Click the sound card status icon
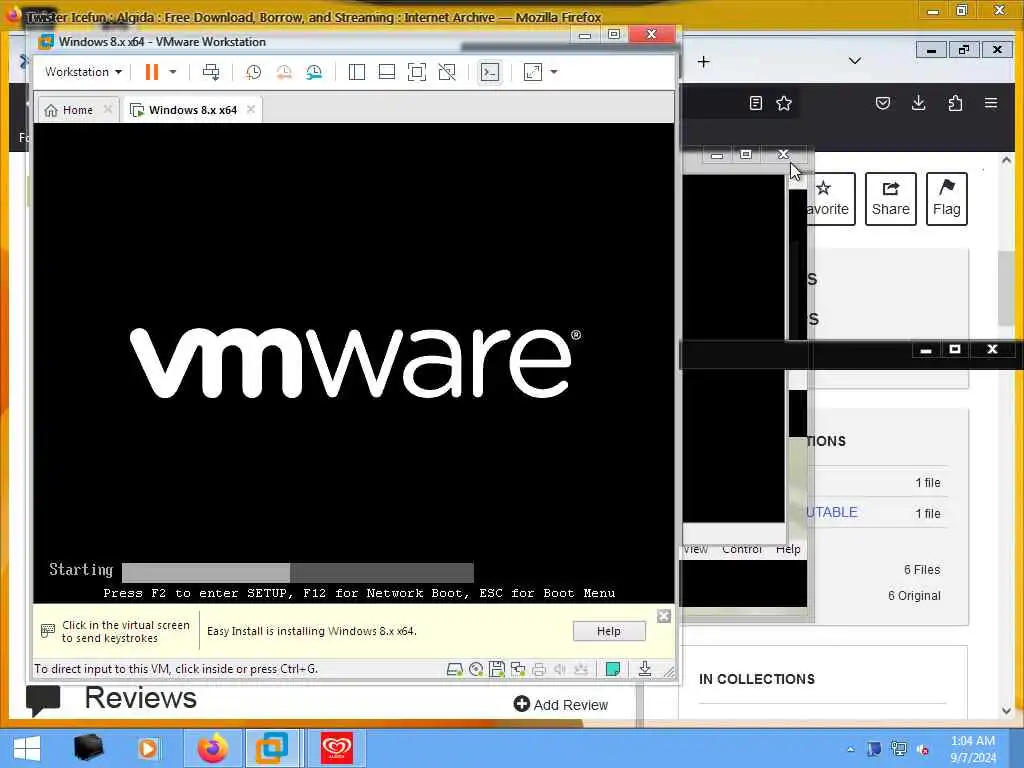Screen dimensions: 1024x768 coord(560,669)
